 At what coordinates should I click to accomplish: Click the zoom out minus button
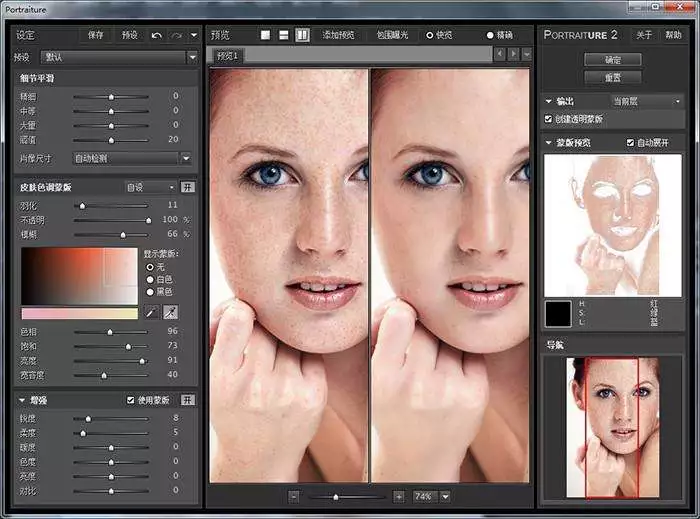click(x=294, y=496)
